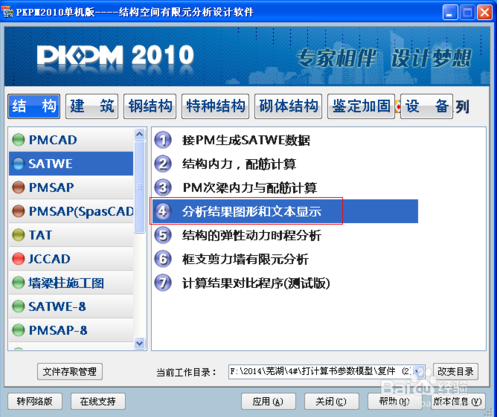Select 墙梁柱施工图 module in the list
499x417 pixels.
tap(71, 283)
